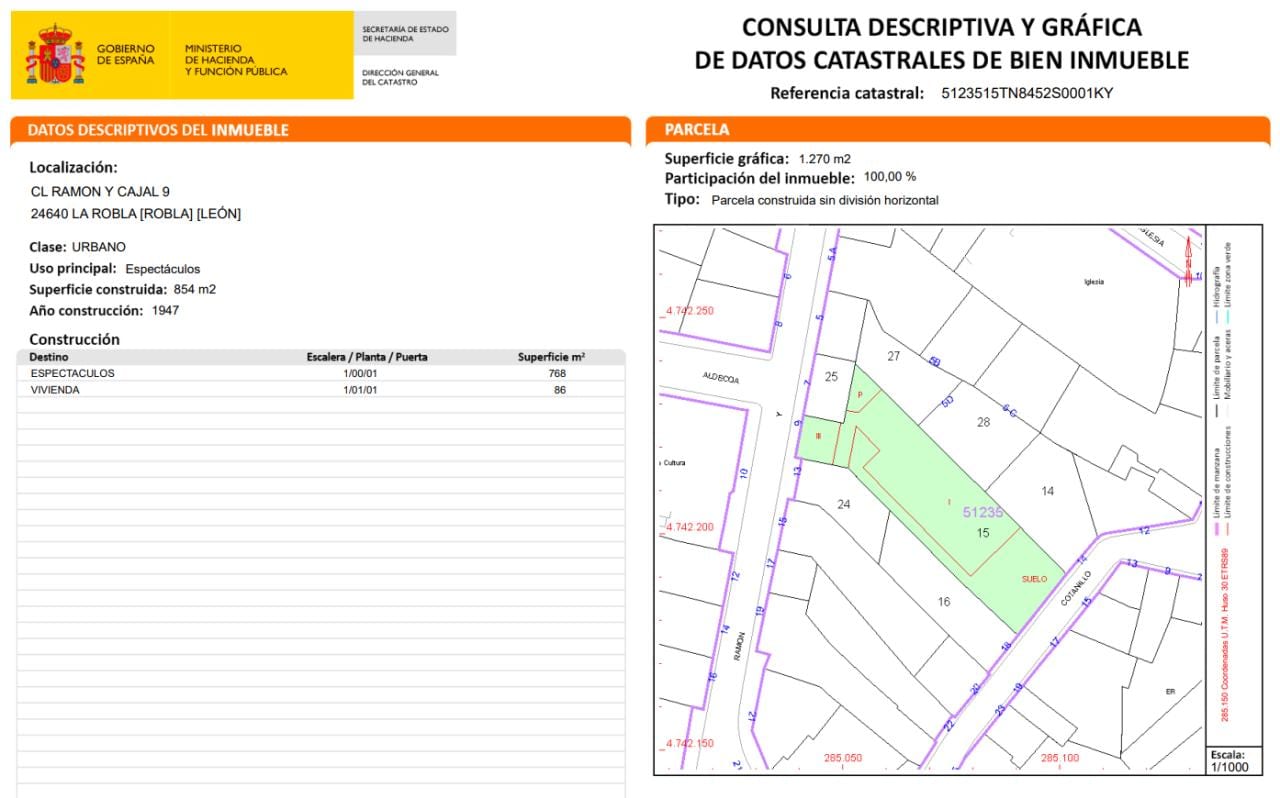Image resolution: width=1280 pixels, height=798 pixels.
Task: Click the coordinate label '285.100'
Action: click(x=1062, y=758)
